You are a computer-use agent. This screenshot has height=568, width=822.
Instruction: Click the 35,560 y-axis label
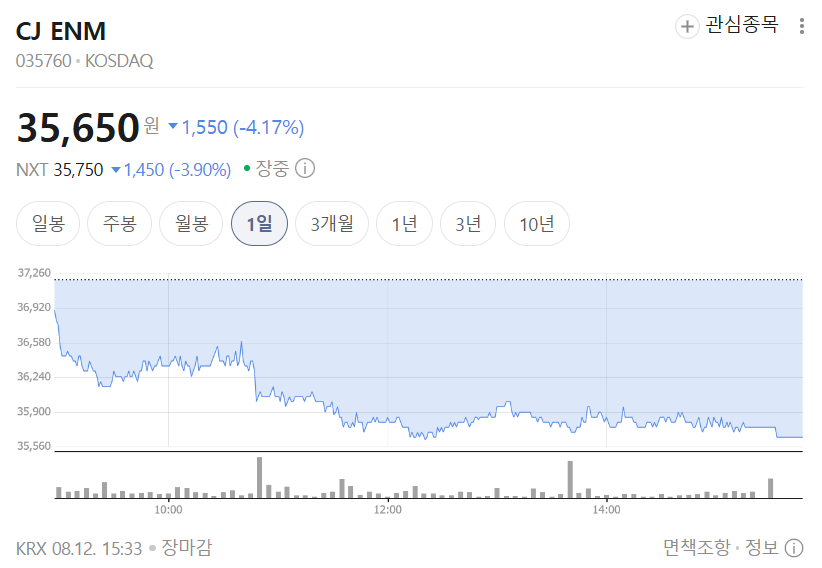click(x=34, y=446)
